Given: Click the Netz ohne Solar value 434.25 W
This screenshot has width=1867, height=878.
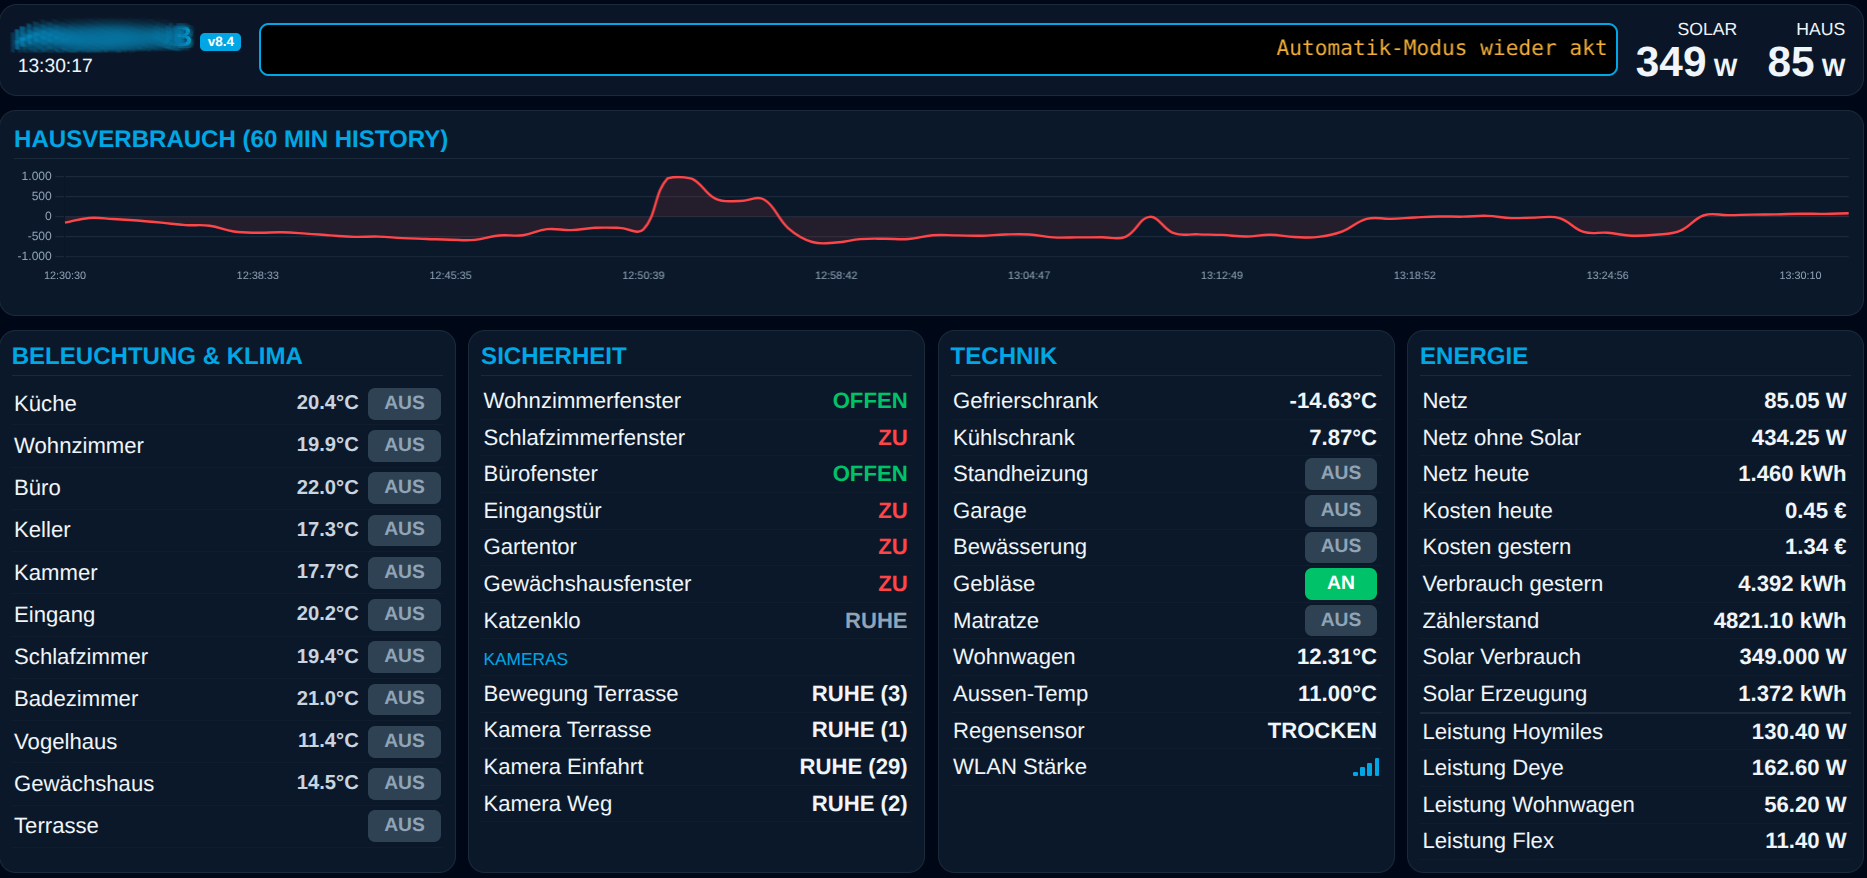Looking at the screenshot, I should tap(1799, 438).
